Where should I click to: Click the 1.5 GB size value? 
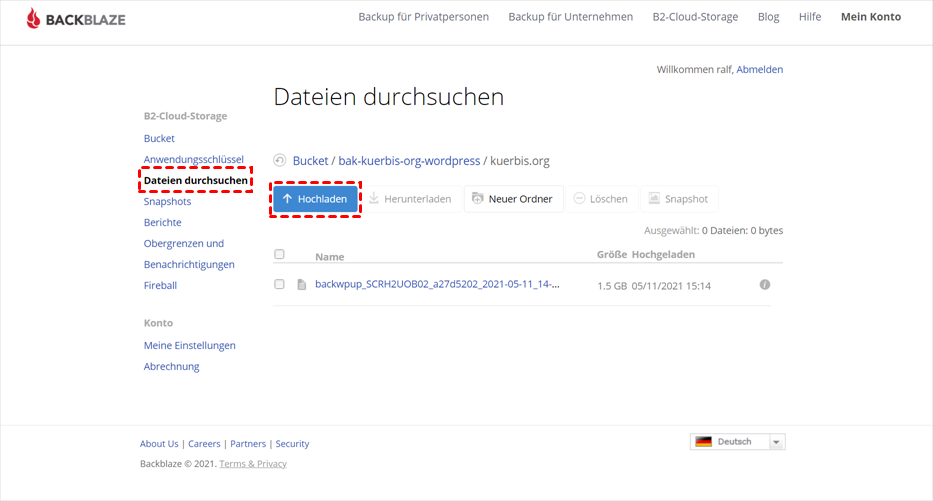click(612, 286)
